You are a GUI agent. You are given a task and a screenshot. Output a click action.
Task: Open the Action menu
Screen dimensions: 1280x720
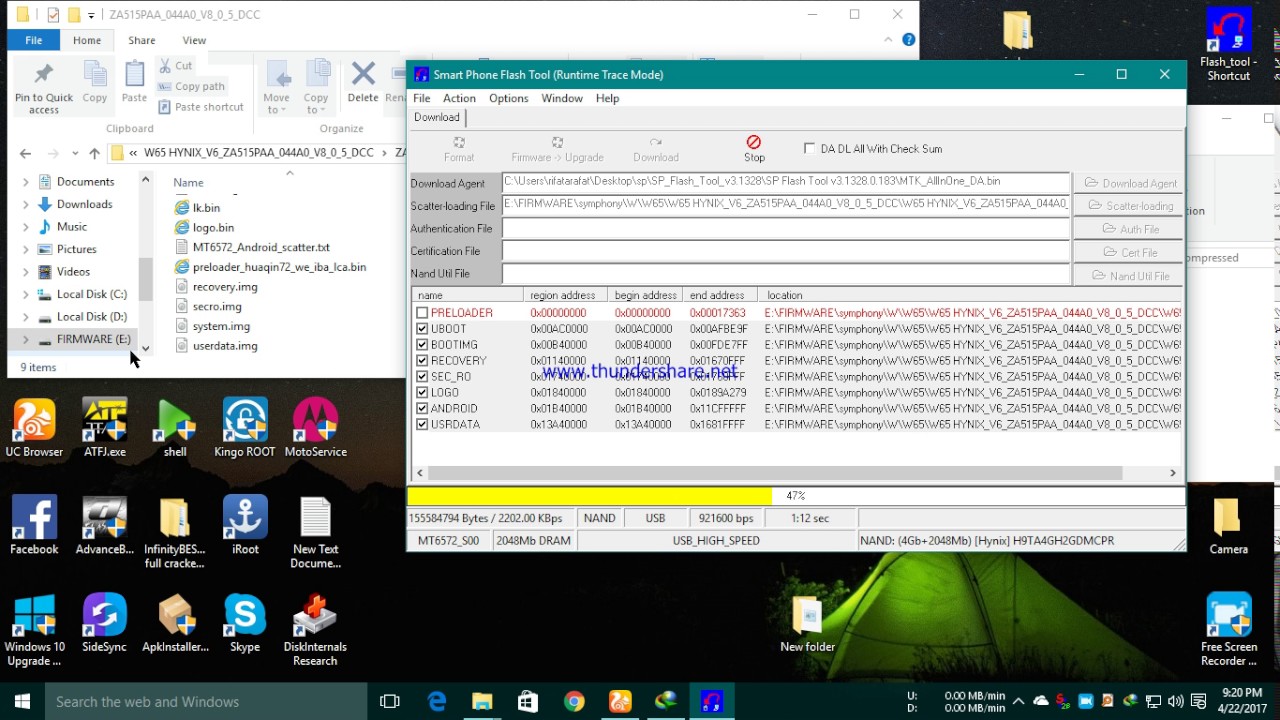(459, 98)
